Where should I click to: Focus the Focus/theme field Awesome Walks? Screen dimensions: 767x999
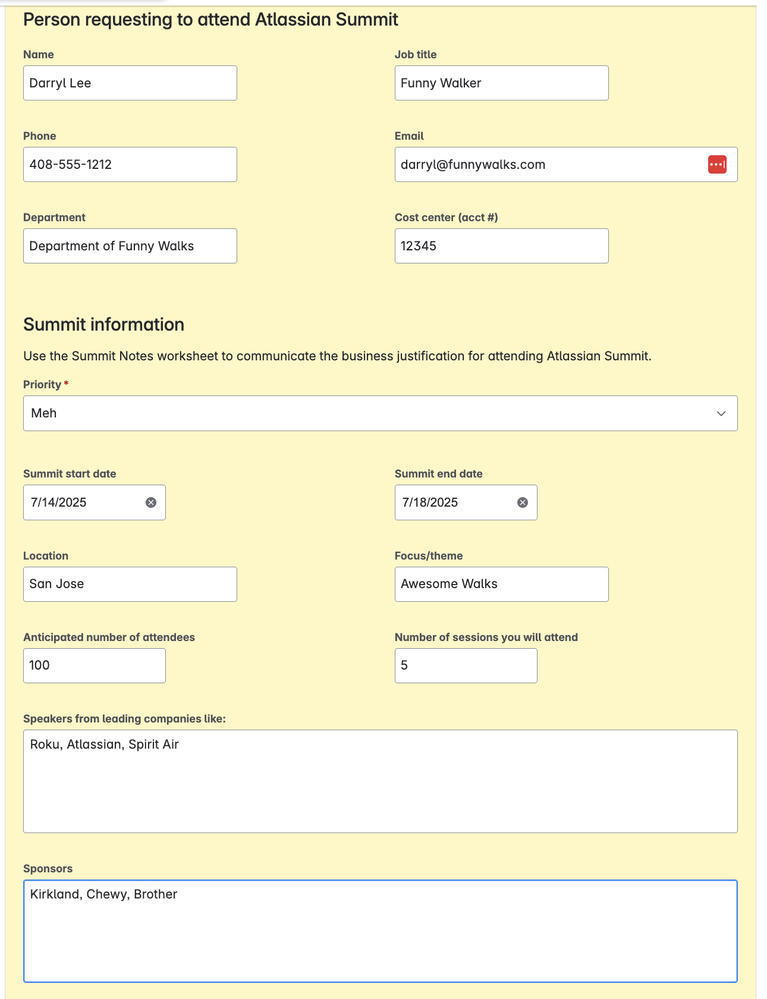pos(501,584)
